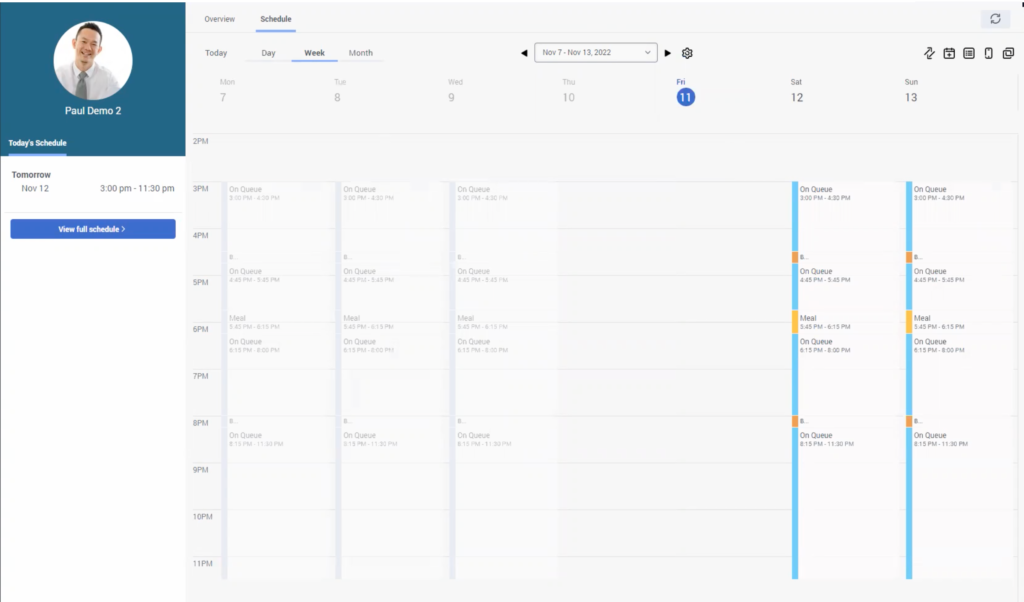
Task: Open Saturday's 3:00 PM On Queue block
Action: coord(846,216)
